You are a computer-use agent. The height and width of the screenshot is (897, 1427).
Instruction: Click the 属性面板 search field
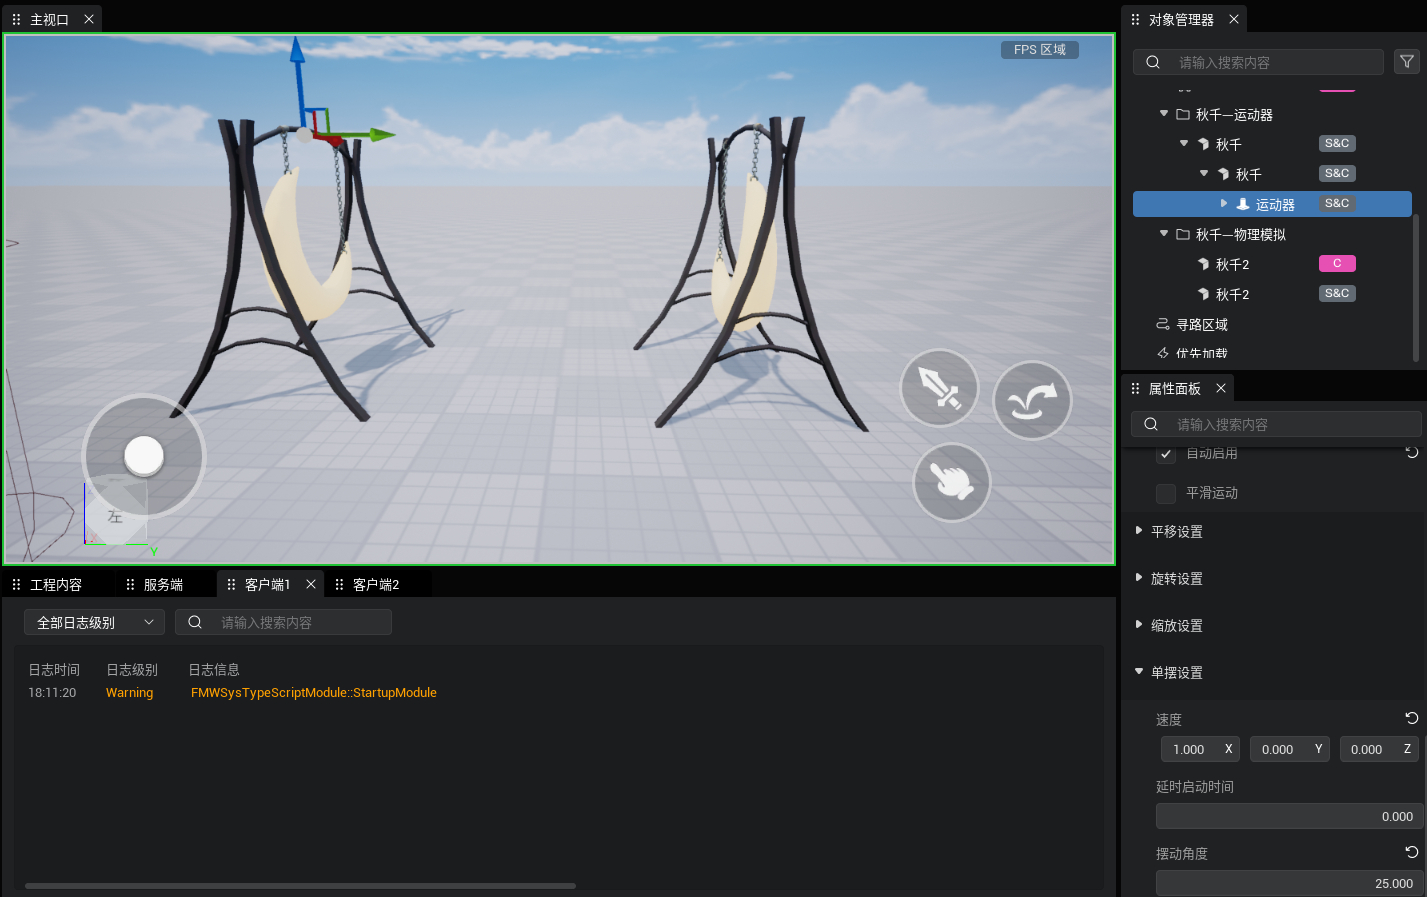[1276, 424]
